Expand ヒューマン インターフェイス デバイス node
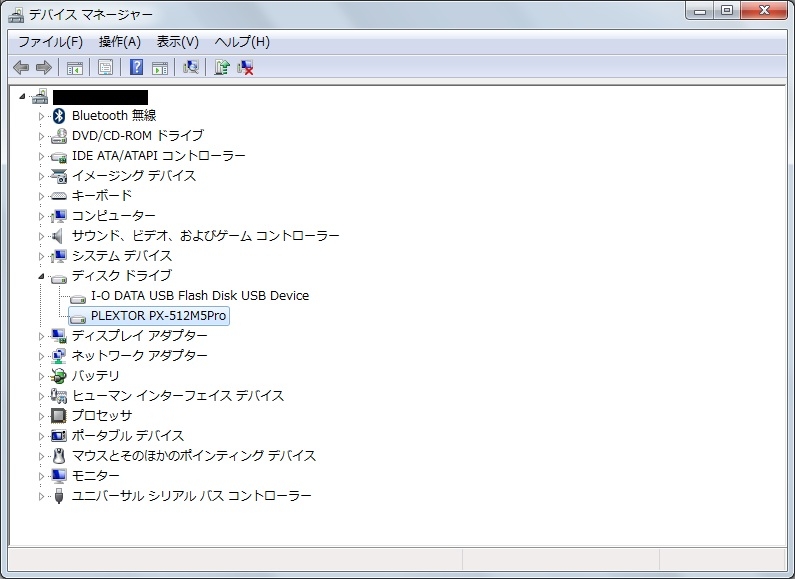 click(x=42, y=396)
